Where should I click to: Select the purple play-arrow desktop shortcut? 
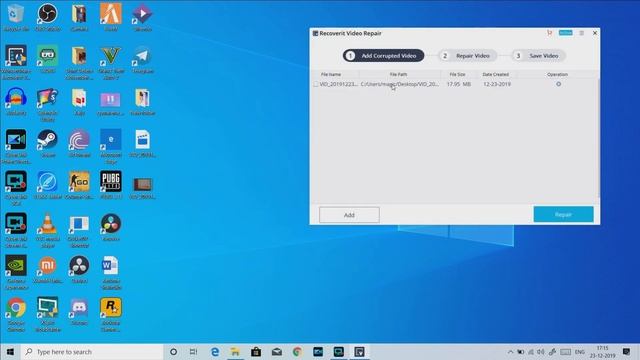point(142,18)
